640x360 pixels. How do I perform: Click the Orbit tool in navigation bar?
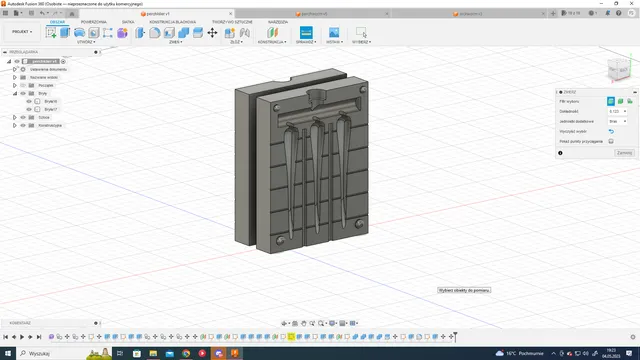(x=284, y=323)
